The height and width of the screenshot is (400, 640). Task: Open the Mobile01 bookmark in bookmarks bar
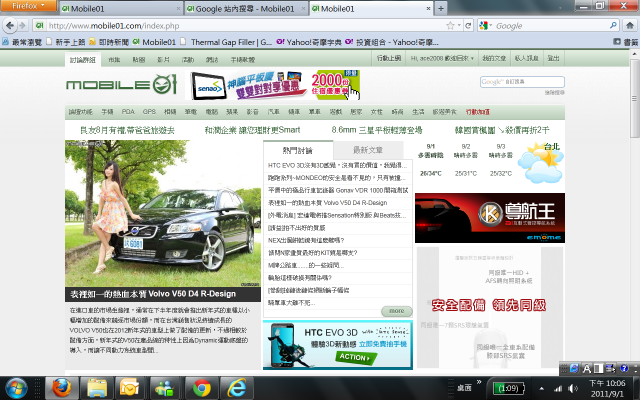click(x=154, y=42)
